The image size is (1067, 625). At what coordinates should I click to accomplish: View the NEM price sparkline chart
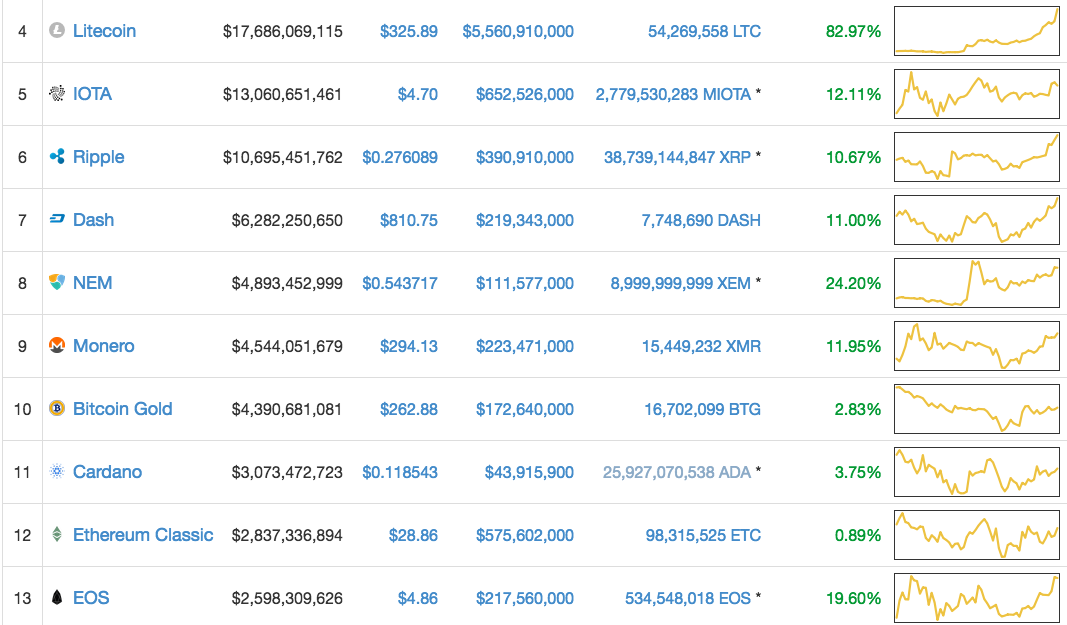[x=976, y=283]
